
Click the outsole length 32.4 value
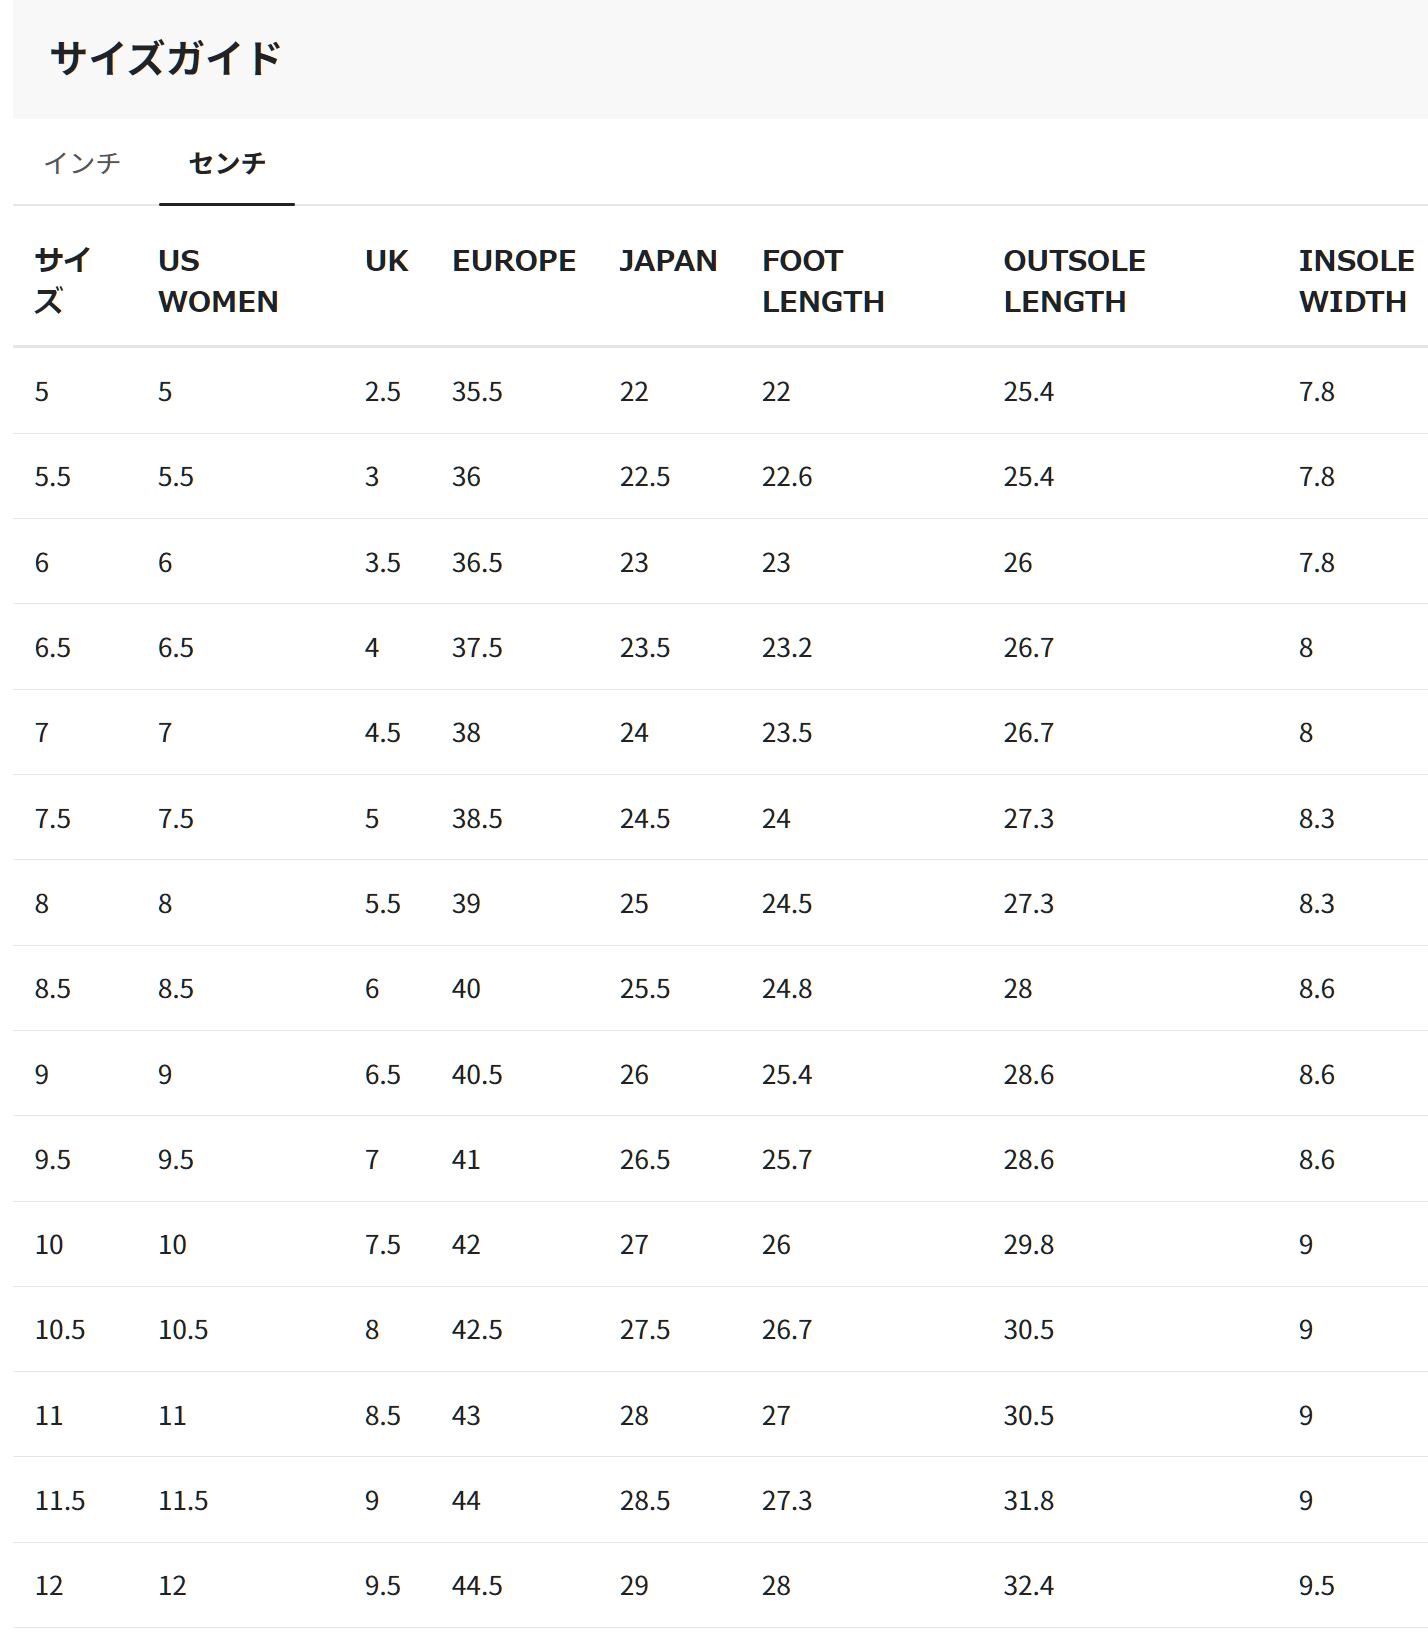(1029, 1586)
